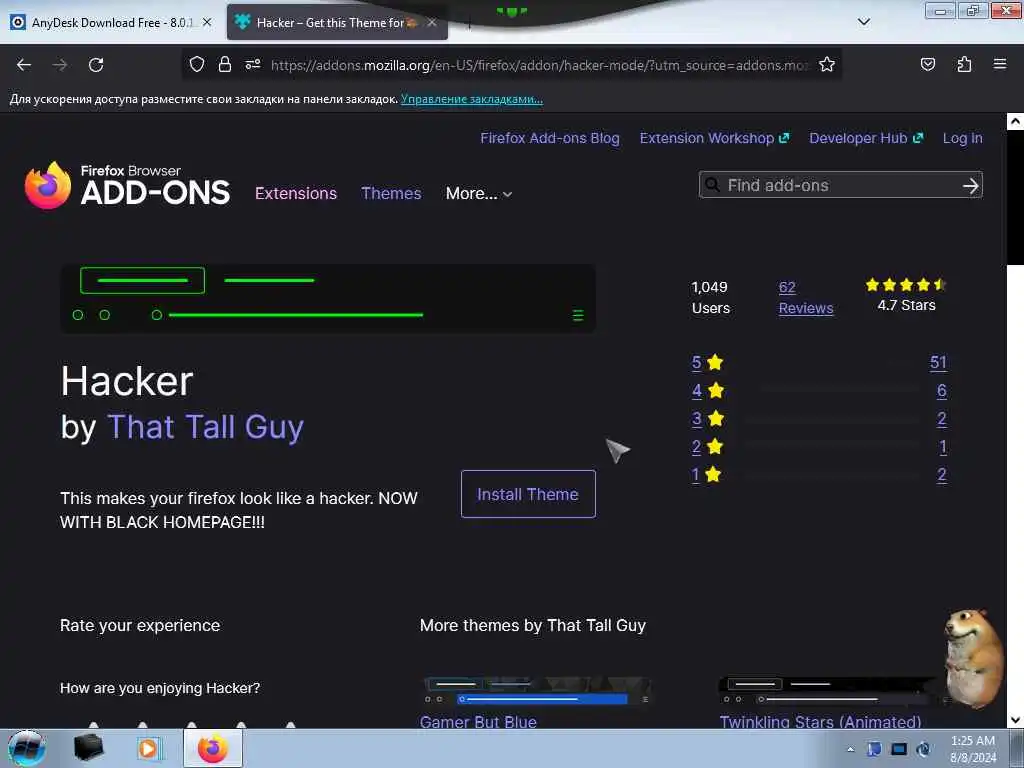This screenshot has width=1024, height=768.
Task: Expand the More… dropdown menu
Action: pyautogui.click(x=479, y=193)
